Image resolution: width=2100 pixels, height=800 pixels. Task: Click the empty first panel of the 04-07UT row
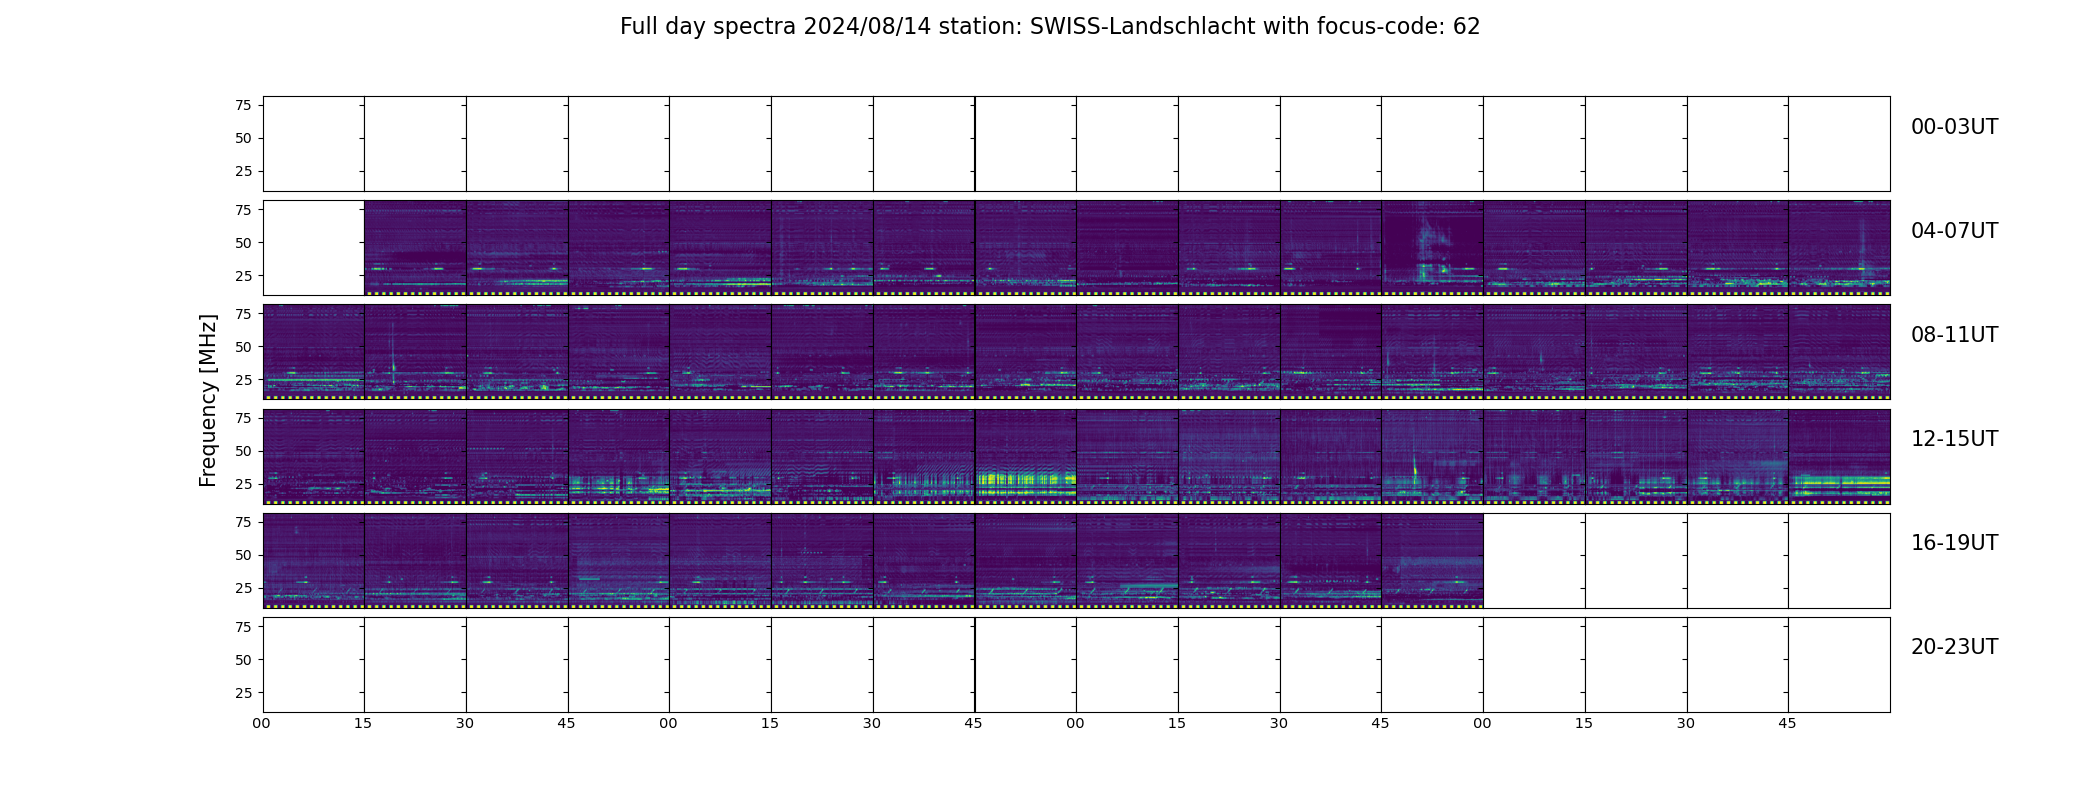(x=314, y=248)
